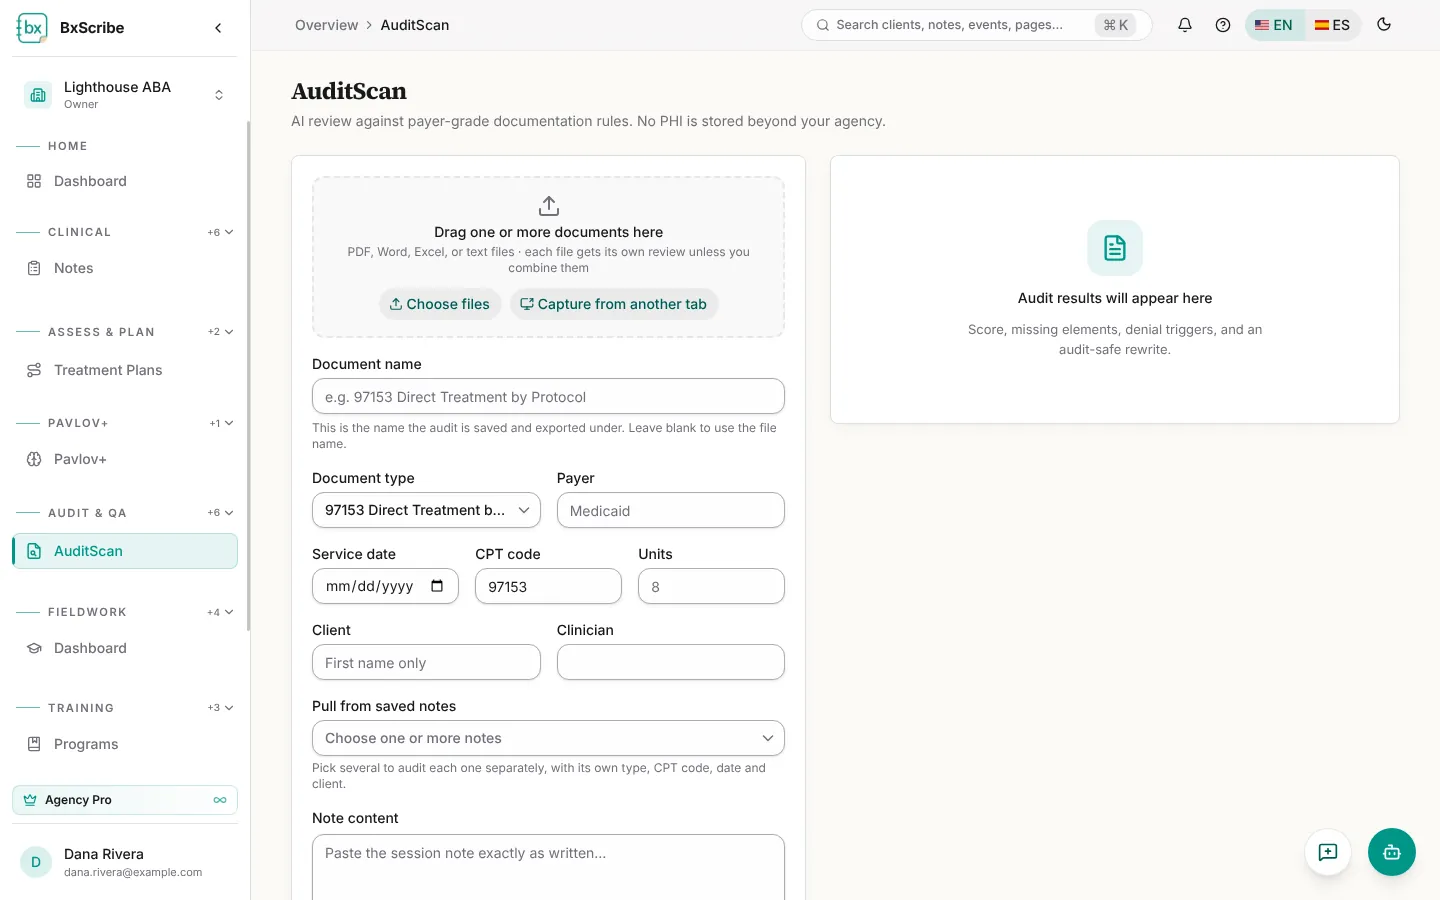Open Notes in the sidebar
The width and height of the screenshot is (1440, 900).
(x=125, y=268)
